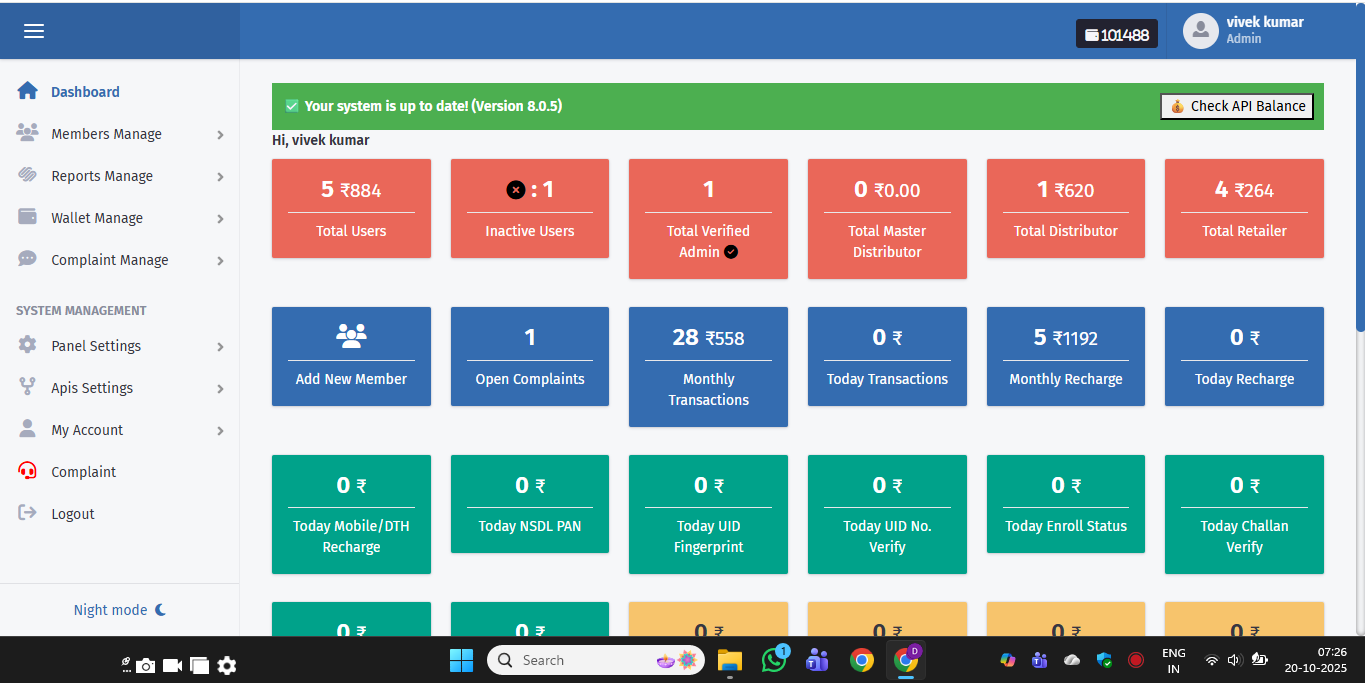Click the Add New Member people icon
Viewport: 1365px width, 683px height.
click(x=351, y=336)
